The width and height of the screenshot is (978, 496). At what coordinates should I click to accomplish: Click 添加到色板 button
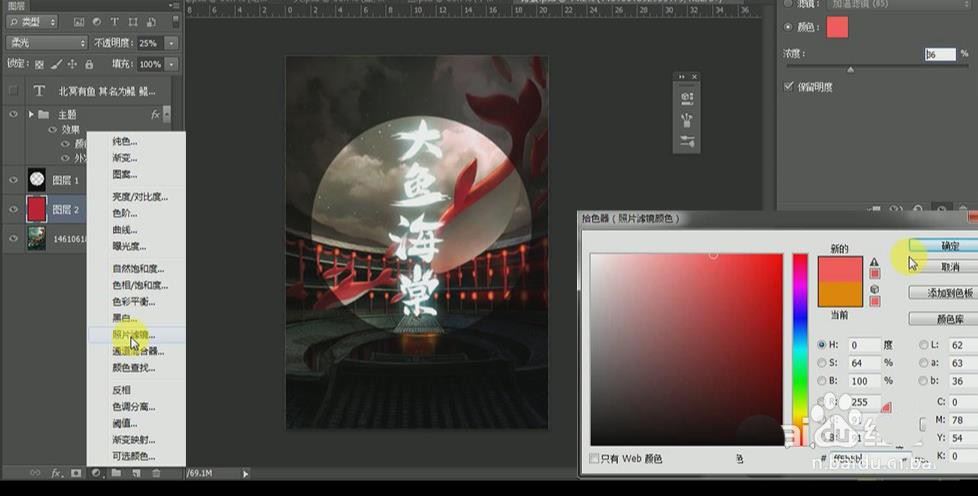coord(944,293)
